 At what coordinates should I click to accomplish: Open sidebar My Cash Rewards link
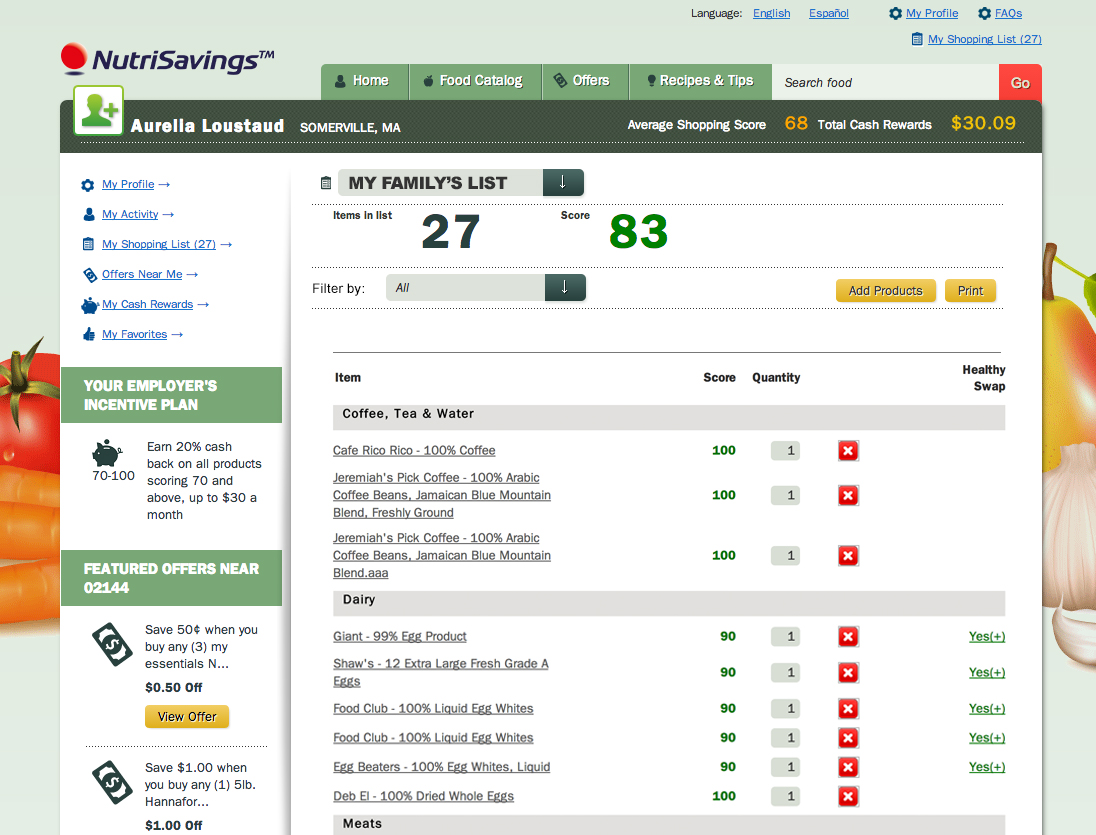tap(147, 305)
